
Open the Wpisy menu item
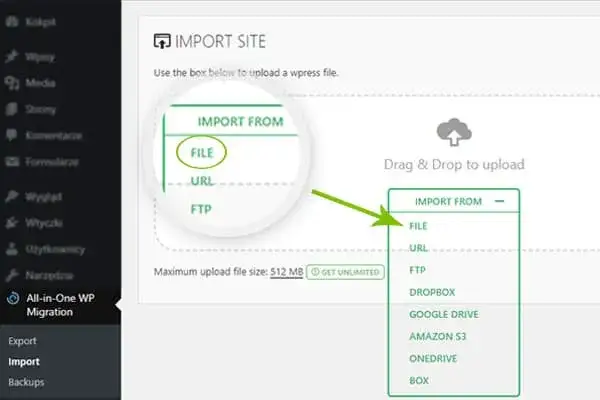point(40,57)
